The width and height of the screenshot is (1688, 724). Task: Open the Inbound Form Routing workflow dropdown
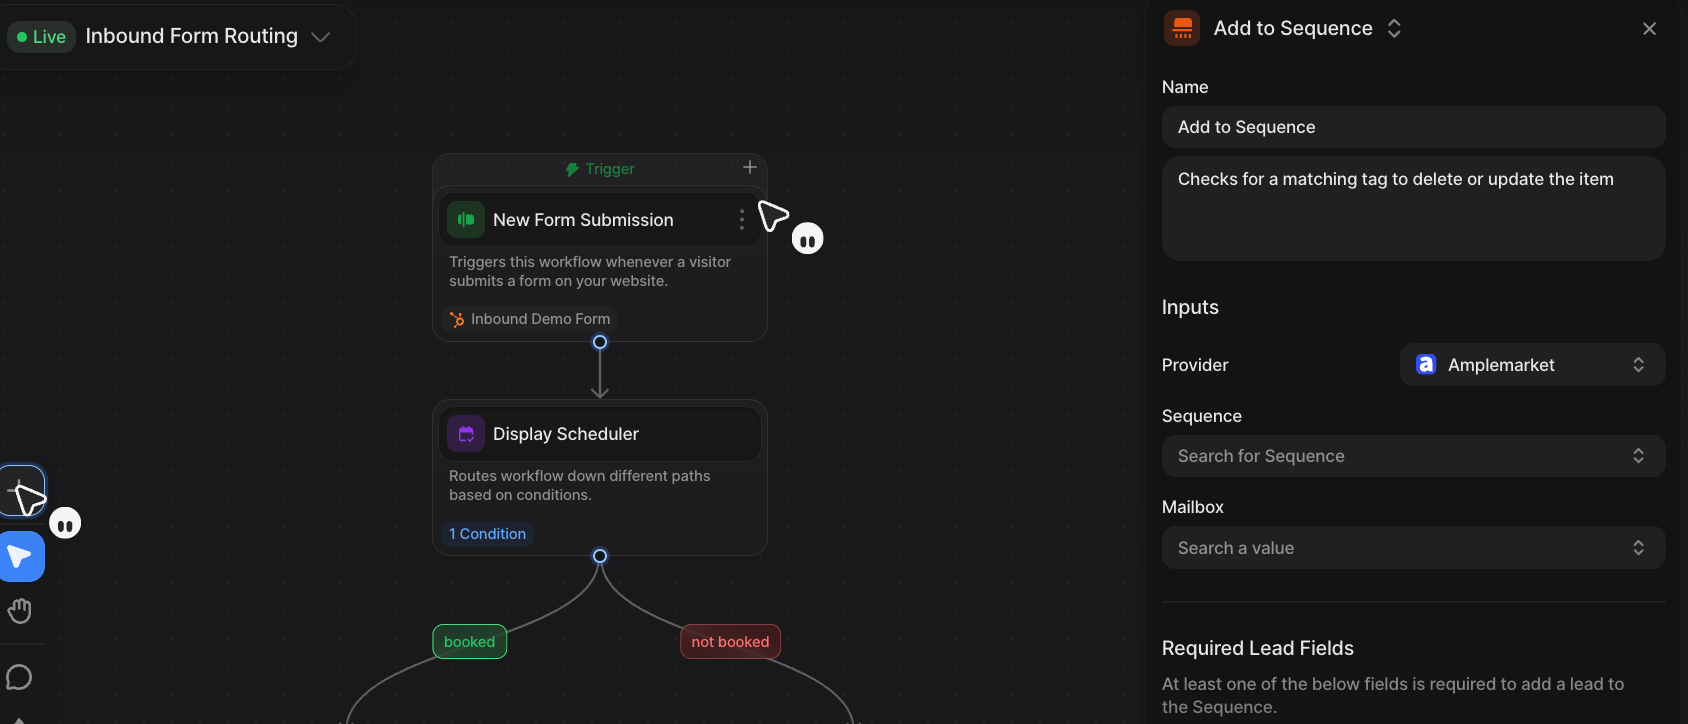[320, 37]
